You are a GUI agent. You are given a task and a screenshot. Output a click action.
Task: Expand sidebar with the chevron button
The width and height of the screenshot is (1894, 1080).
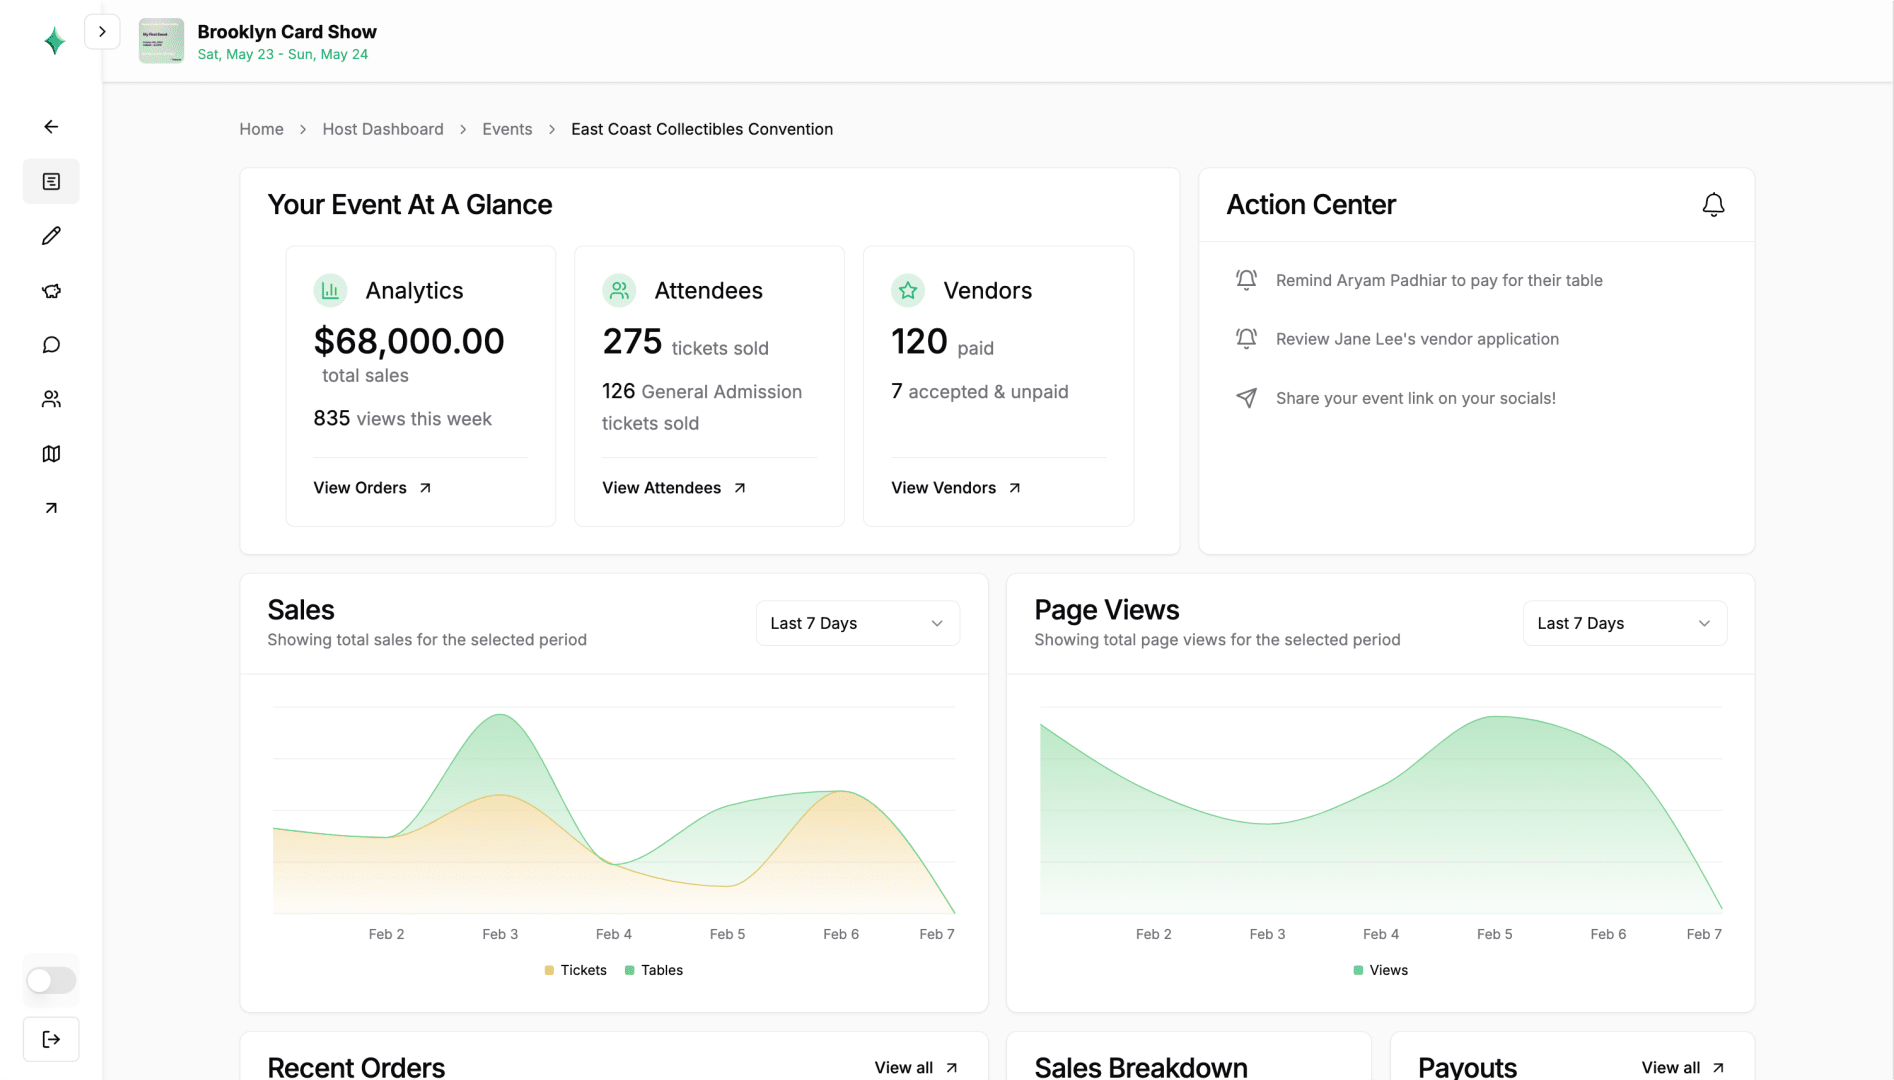pyautogui.click(x=102, y=32)
